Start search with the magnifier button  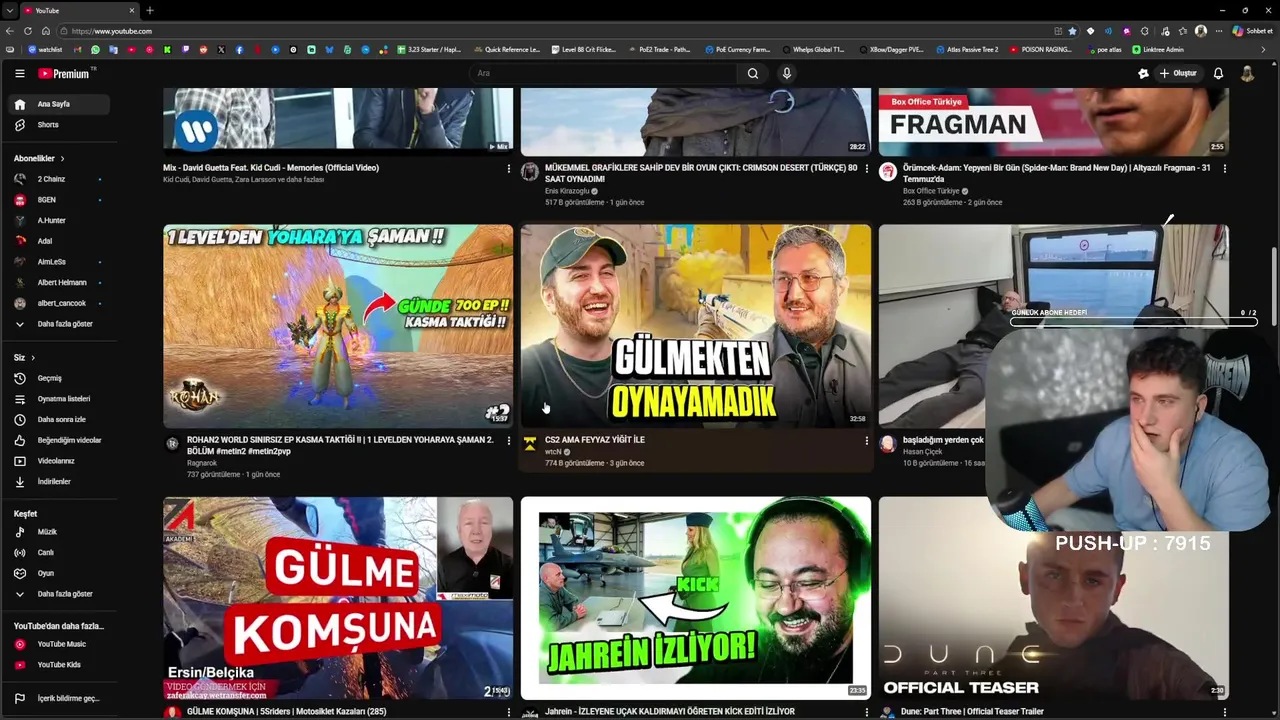[753, 73]
